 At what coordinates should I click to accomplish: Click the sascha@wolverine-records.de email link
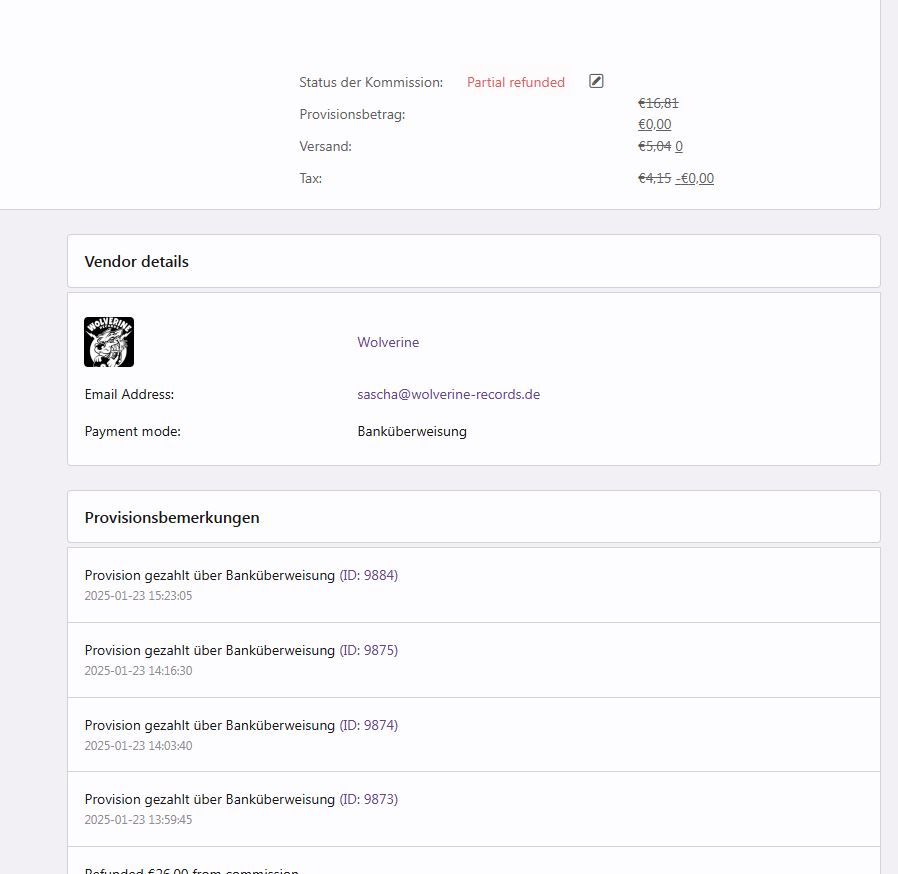(448, 394)
